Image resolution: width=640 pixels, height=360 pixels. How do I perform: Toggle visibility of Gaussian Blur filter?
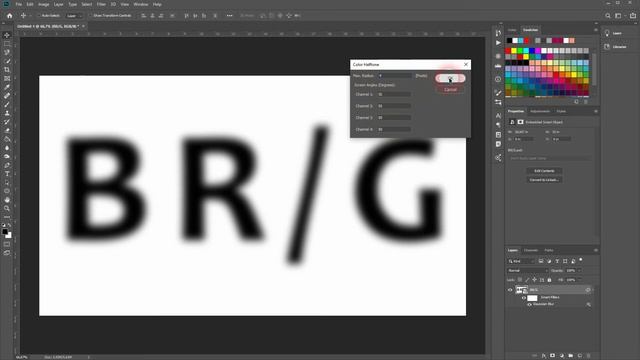[529, 304]
